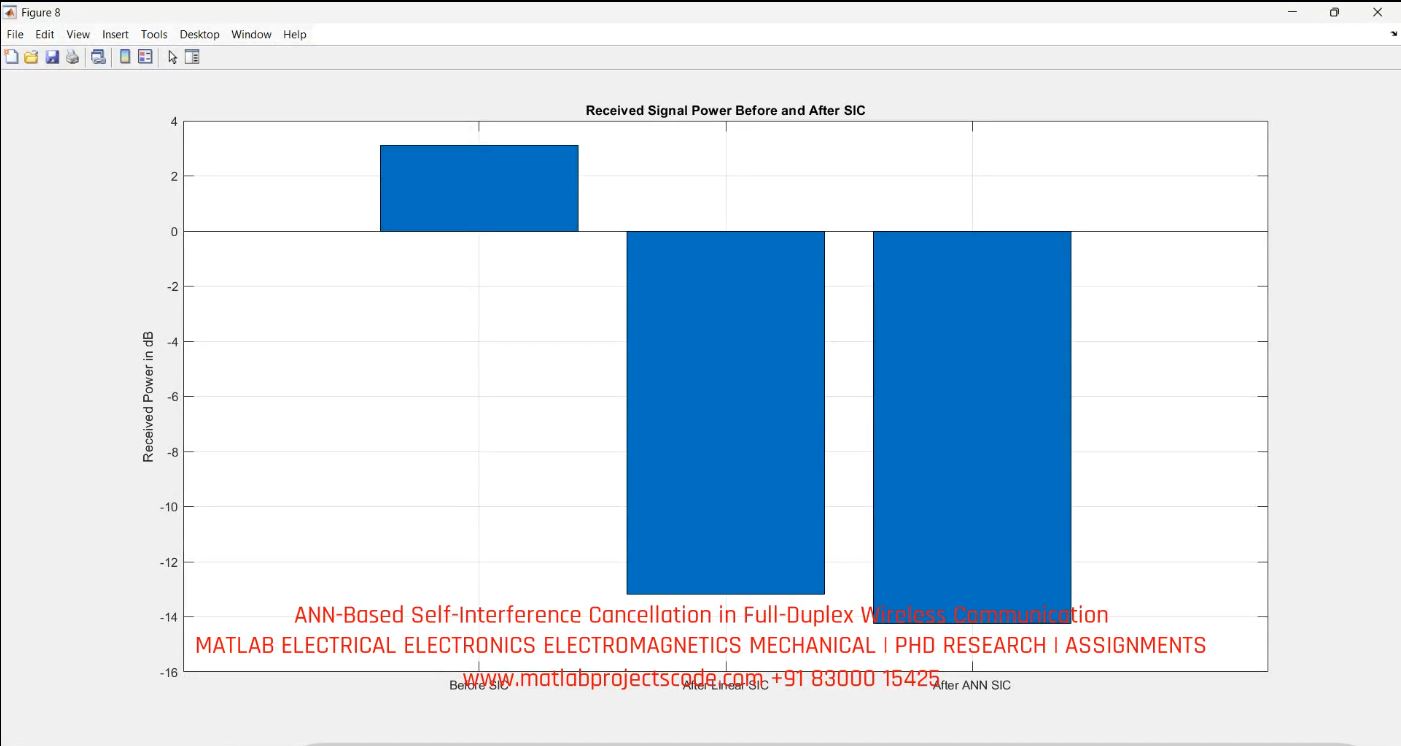
Task: Open the Insert menu
Action: (x=115, y=34)
